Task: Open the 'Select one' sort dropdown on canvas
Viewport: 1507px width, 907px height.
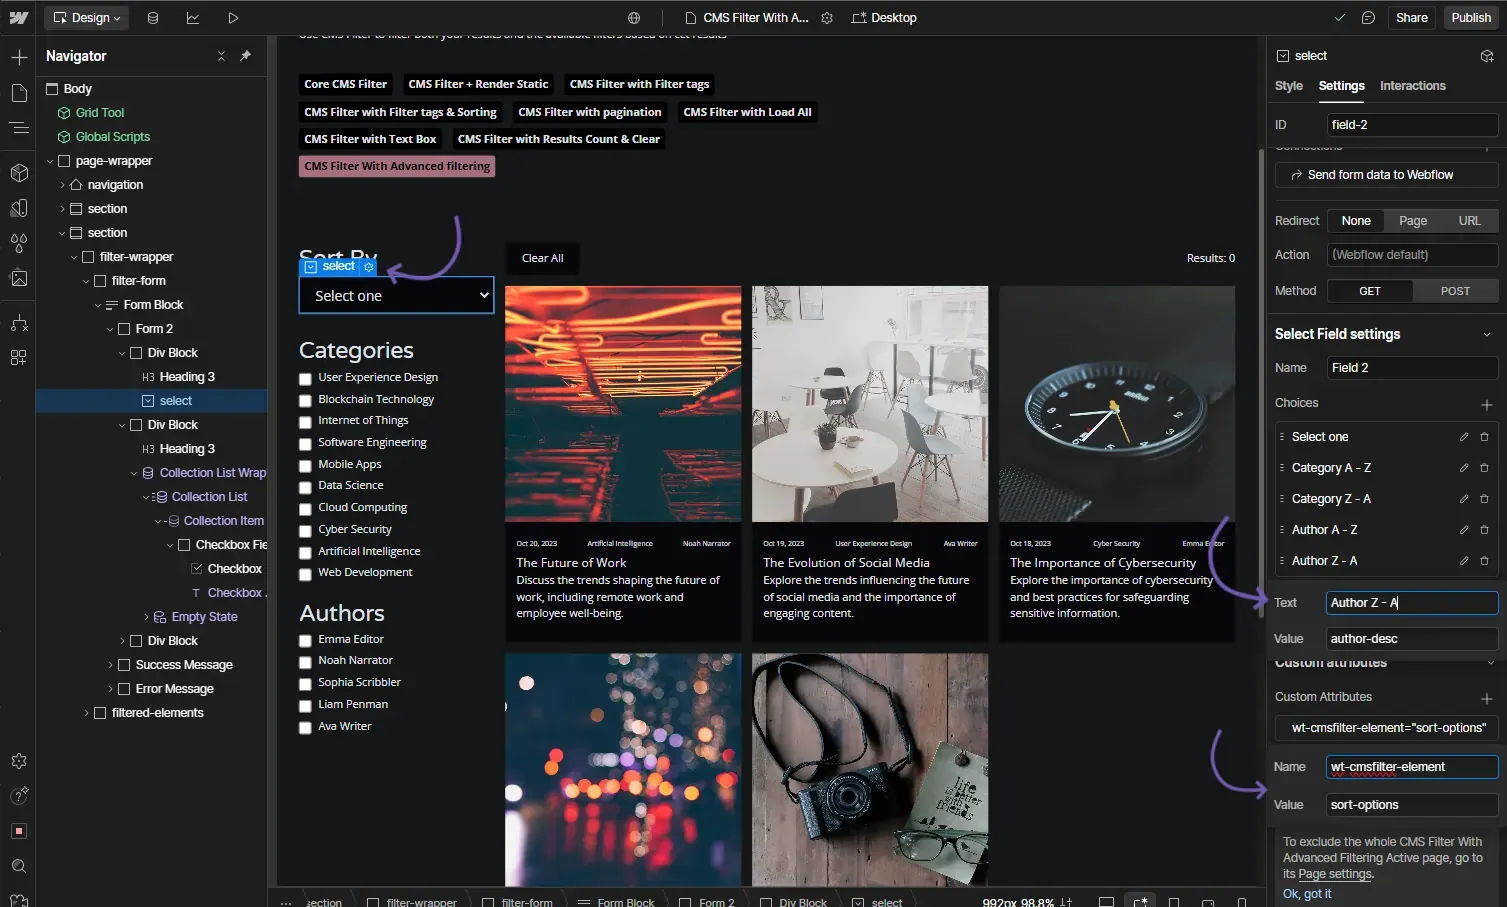Action: (x=397, y=296)
